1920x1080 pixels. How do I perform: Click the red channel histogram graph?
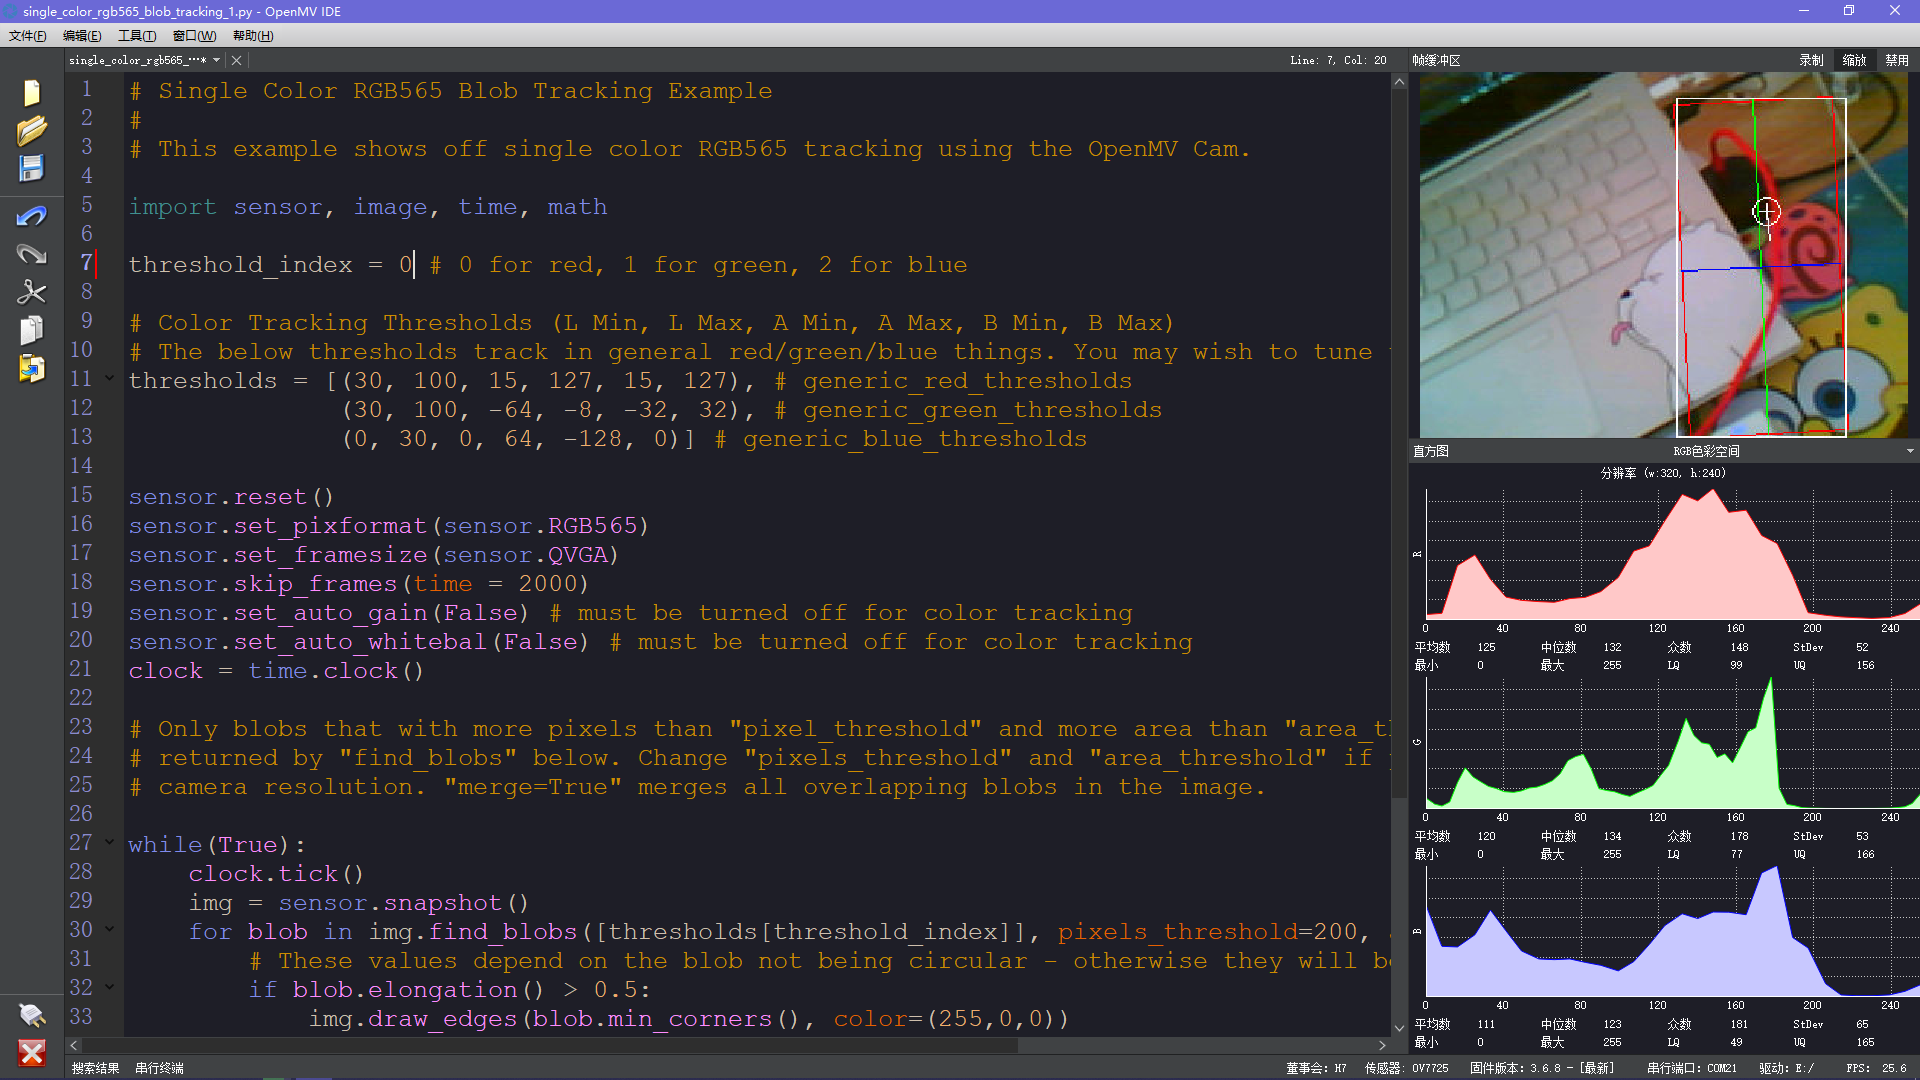coord(1672,554)
